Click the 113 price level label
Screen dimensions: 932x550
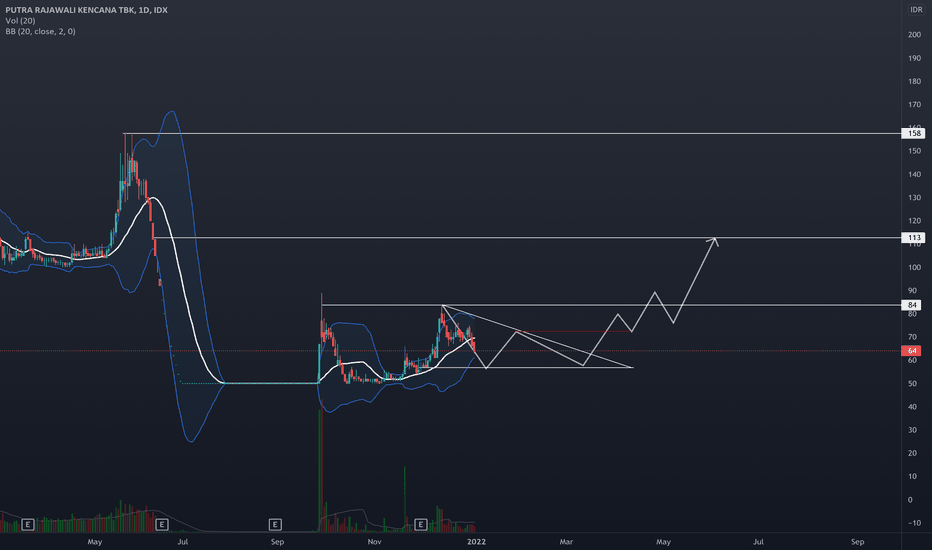pos(914,238)
